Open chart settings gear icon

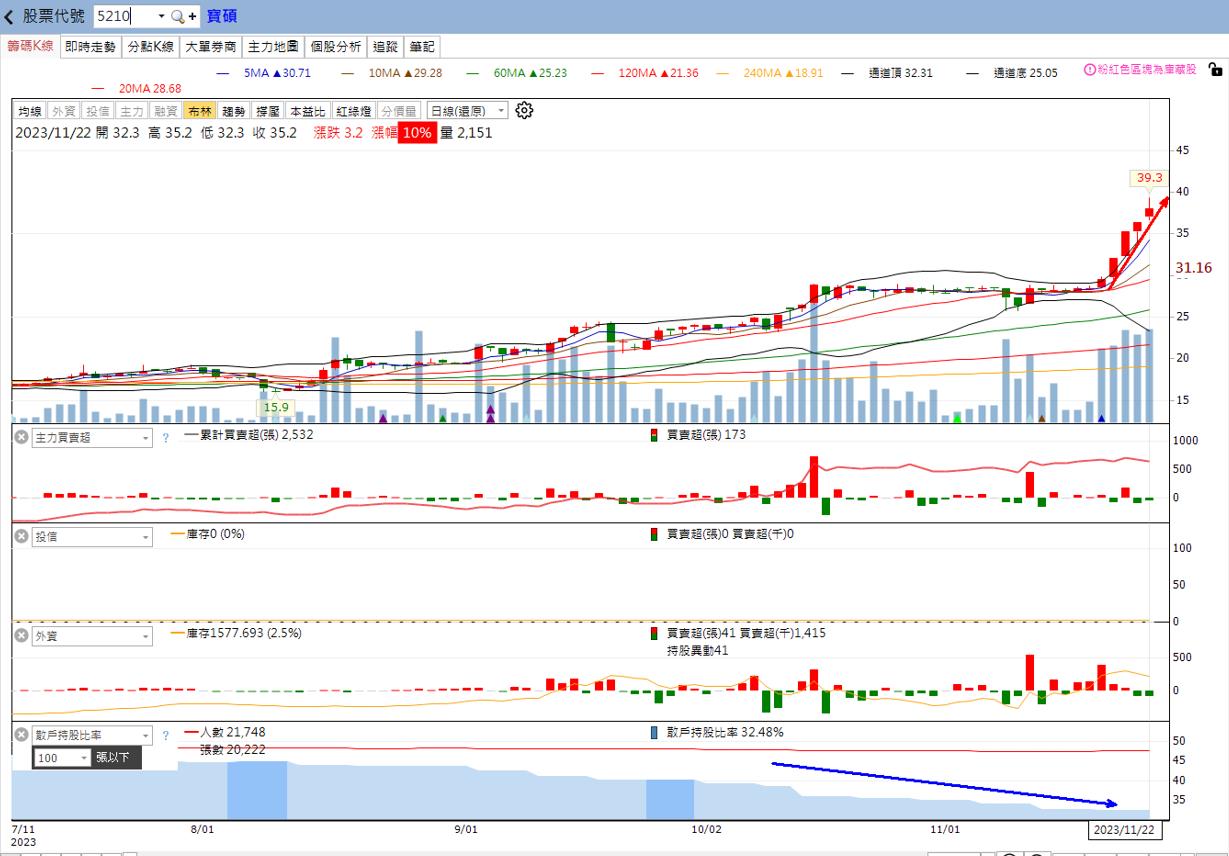pyautogui.click(x=525, y=110)
